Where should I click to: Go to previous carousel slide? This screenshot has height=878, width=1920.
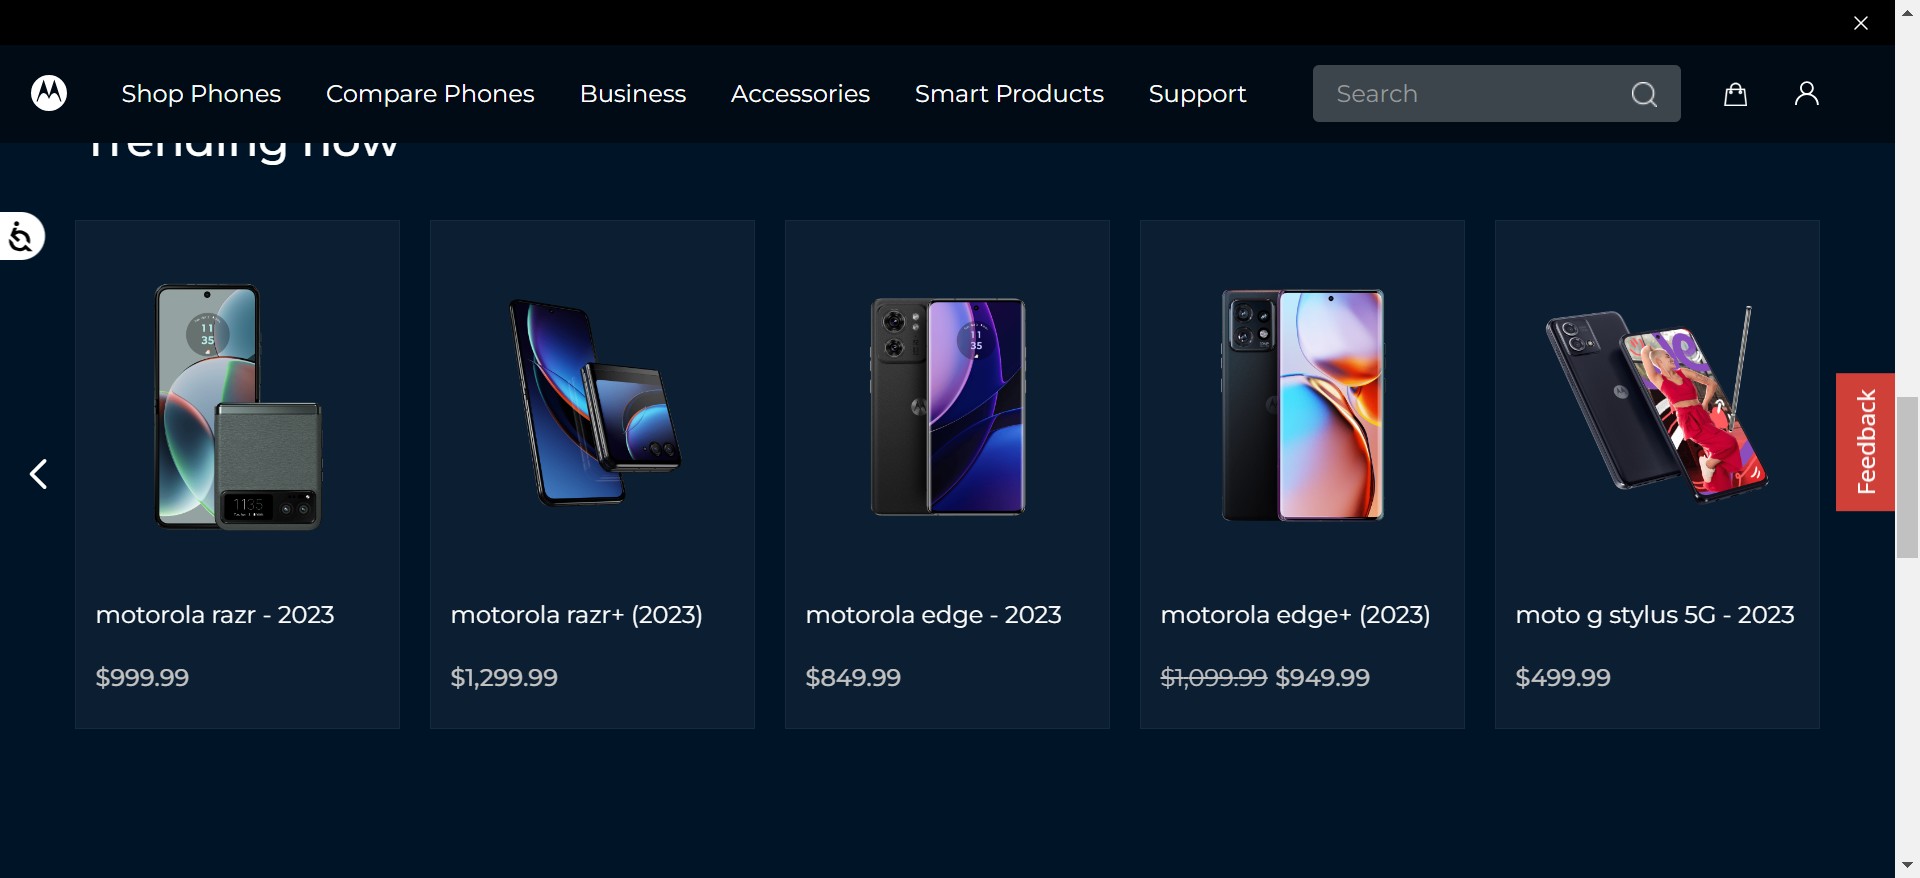point(39,474)
